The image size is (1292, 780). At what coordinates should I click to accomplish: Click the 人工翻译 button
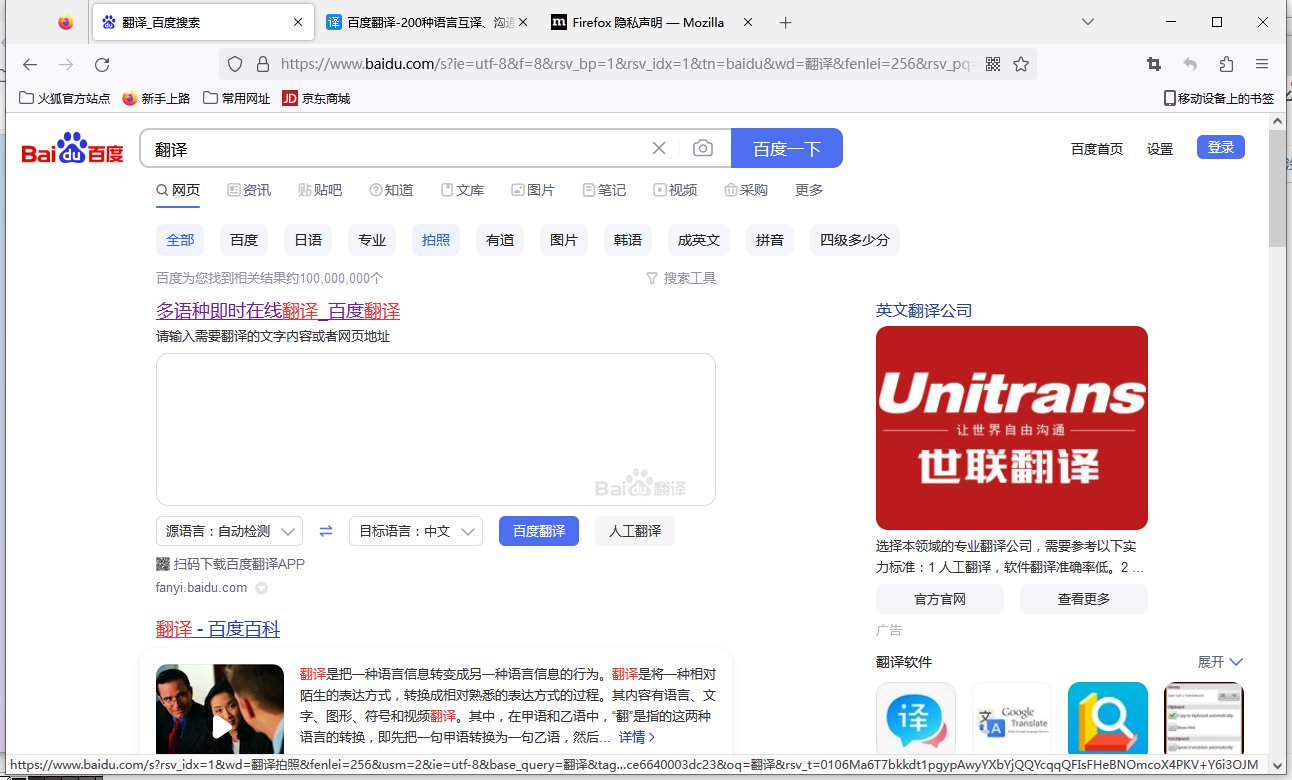pyautogui.click(x=635, y=531)
